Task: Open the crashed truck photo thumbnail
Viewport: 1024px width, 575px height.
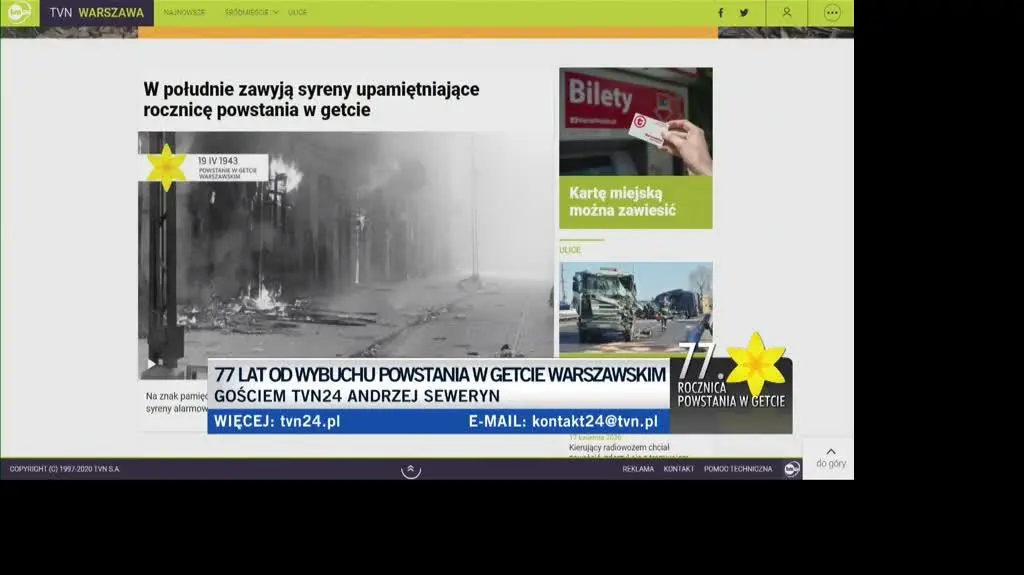Action: tap(635, 307)
